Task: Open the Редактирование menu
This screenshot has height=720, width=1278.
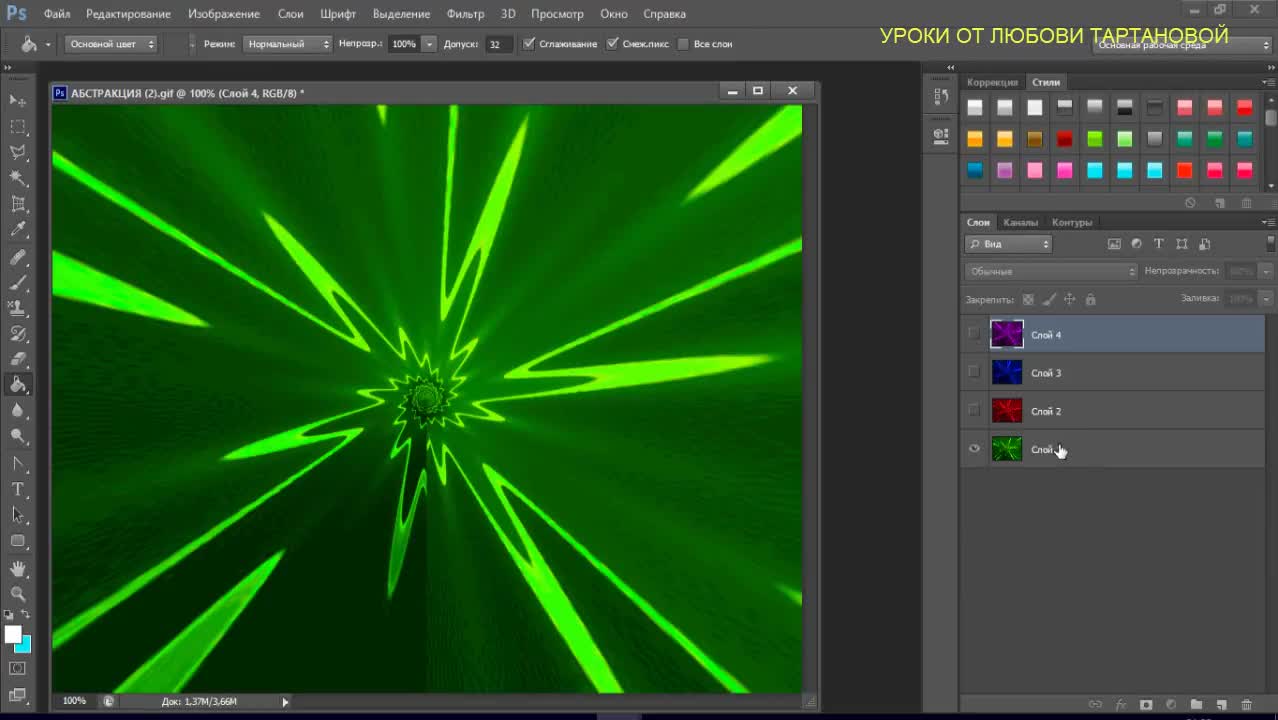Action: (128, 14)
